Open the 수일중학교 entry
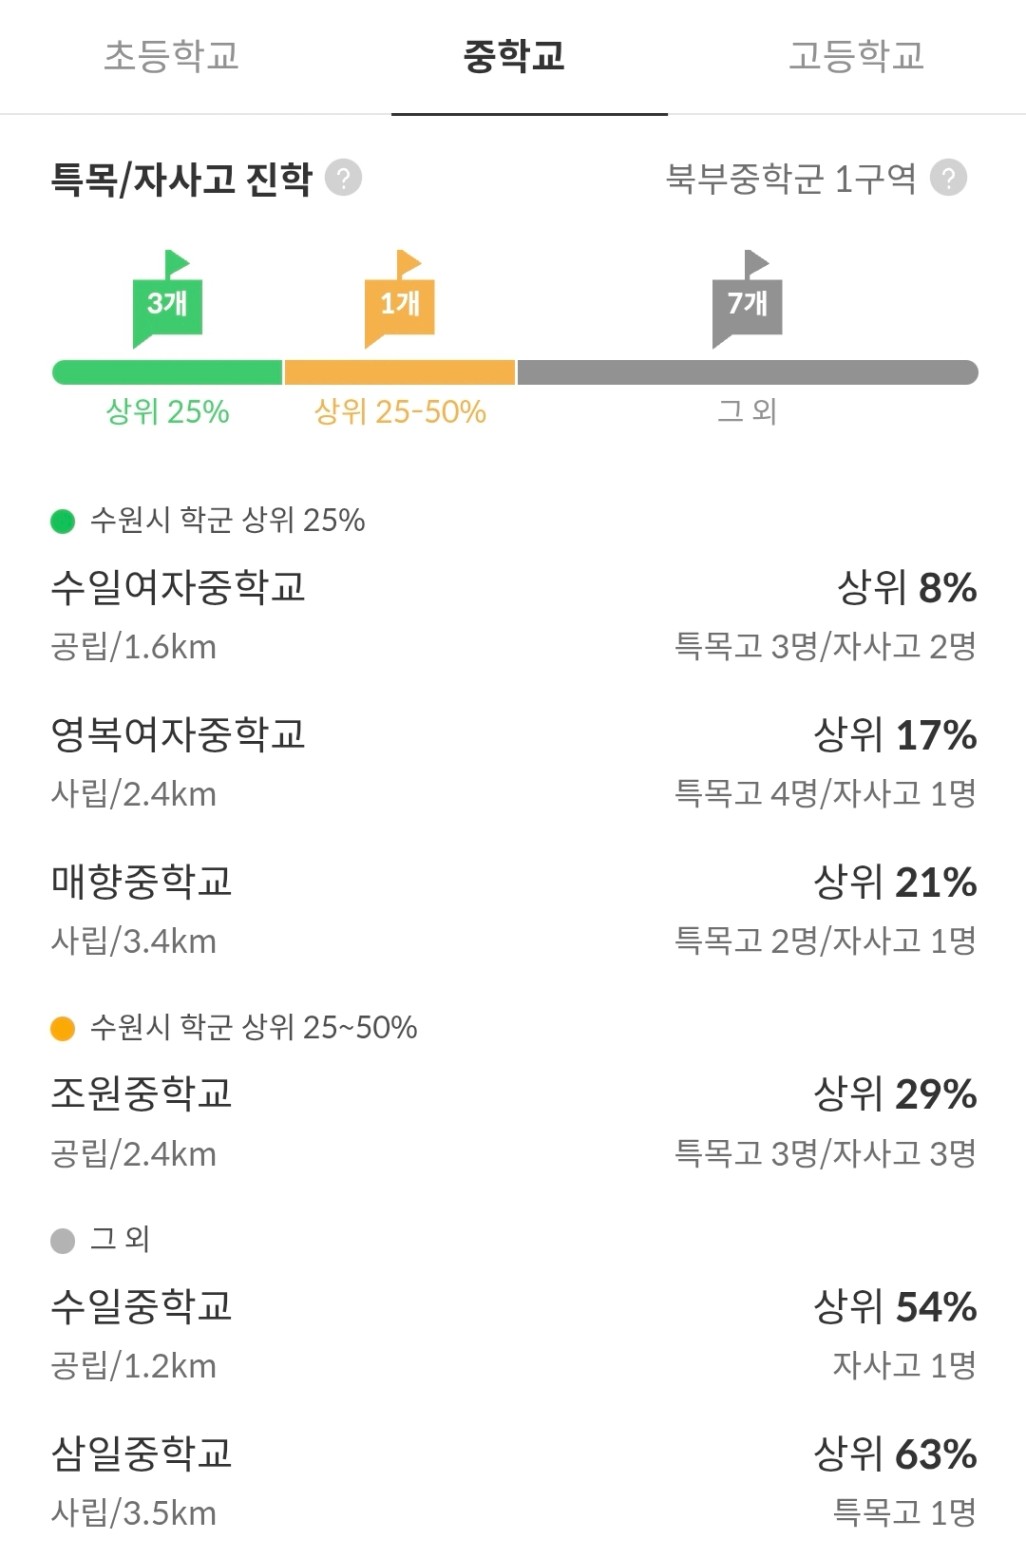The height and width of the screenshot is (1558, 1026). (x=142, y=1306)
